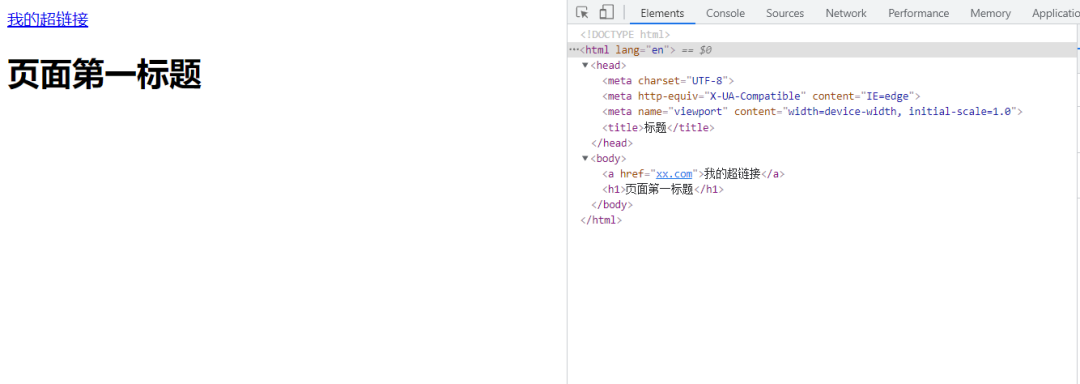Open the Sources tab
This screenshot has height=384, width=1080.
785,13
